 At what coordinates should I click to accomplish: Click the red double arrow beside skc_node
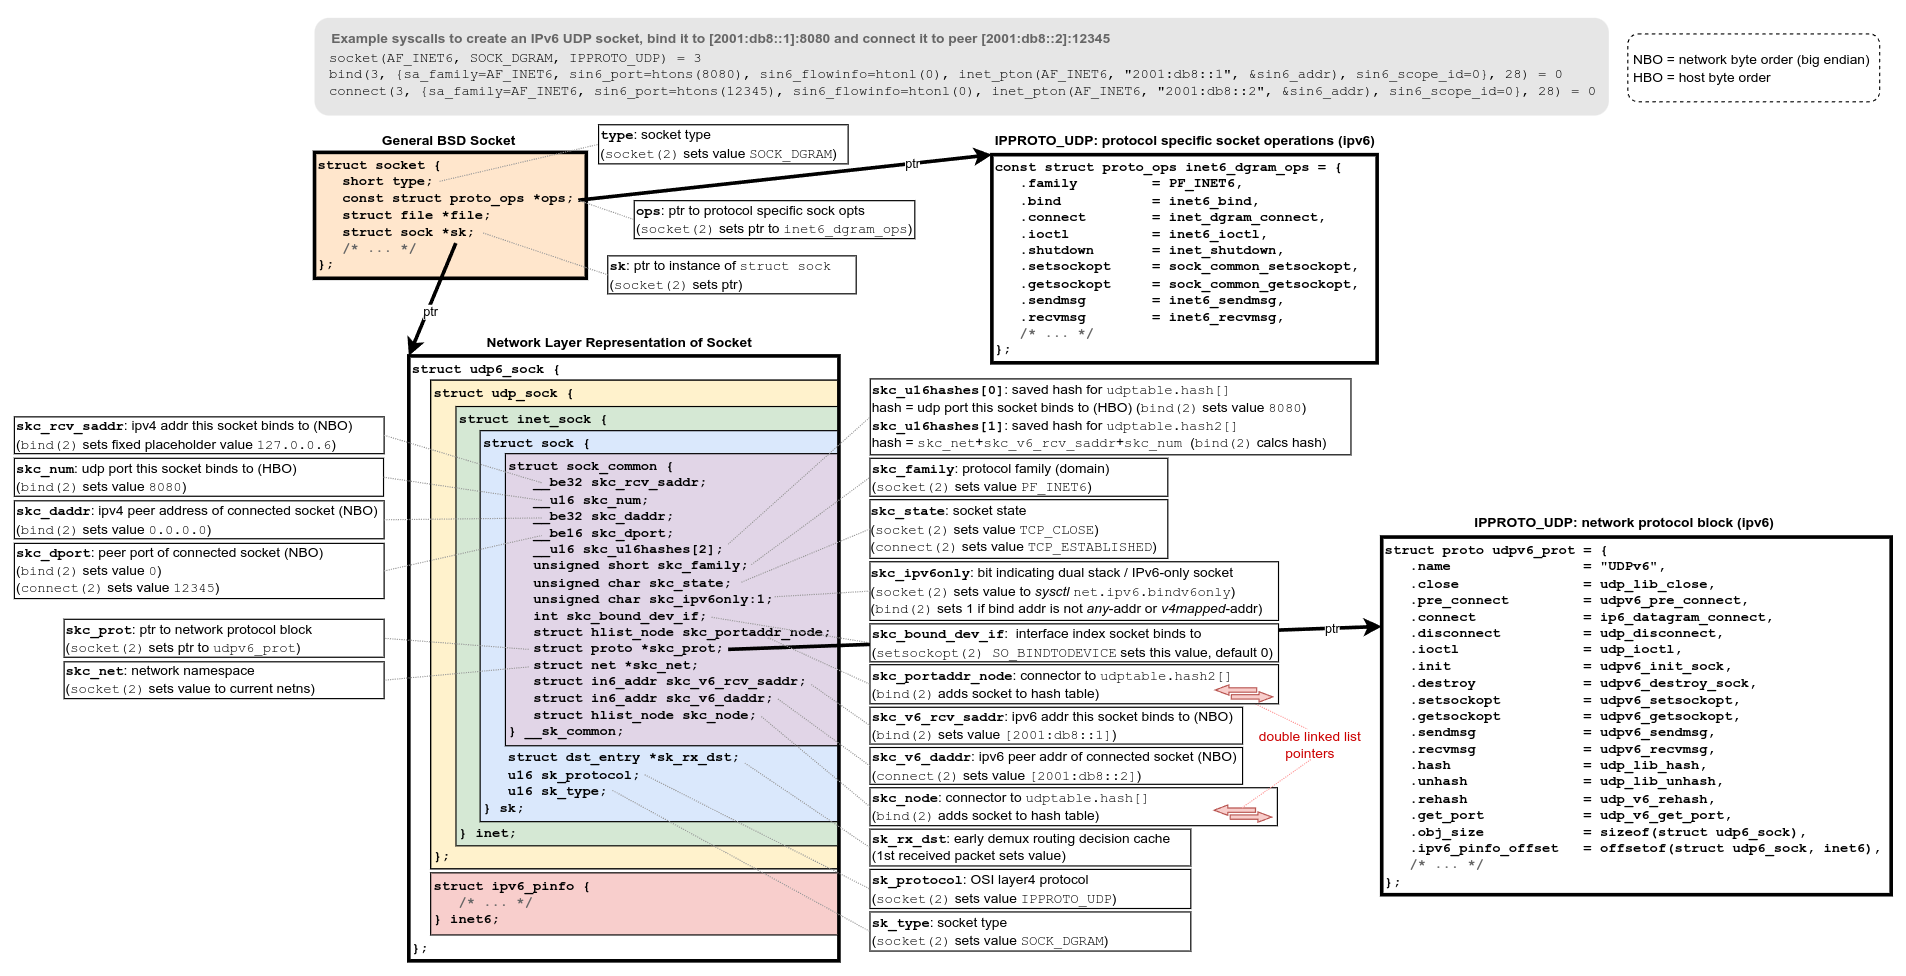(1242, 813)
